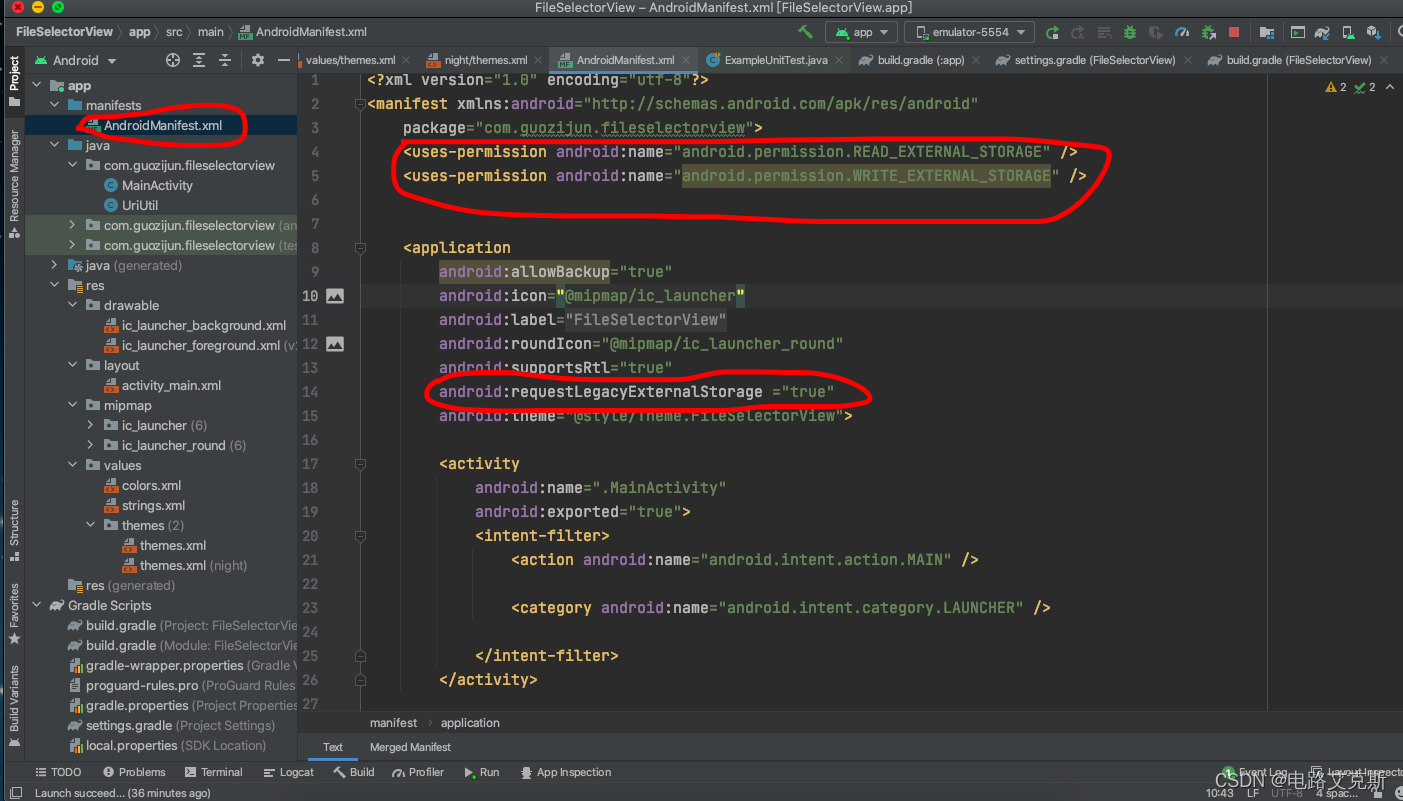Toggle the Structure tool window
The height and width of the screenshot is (801, 1403).
(x=14, y=530)
